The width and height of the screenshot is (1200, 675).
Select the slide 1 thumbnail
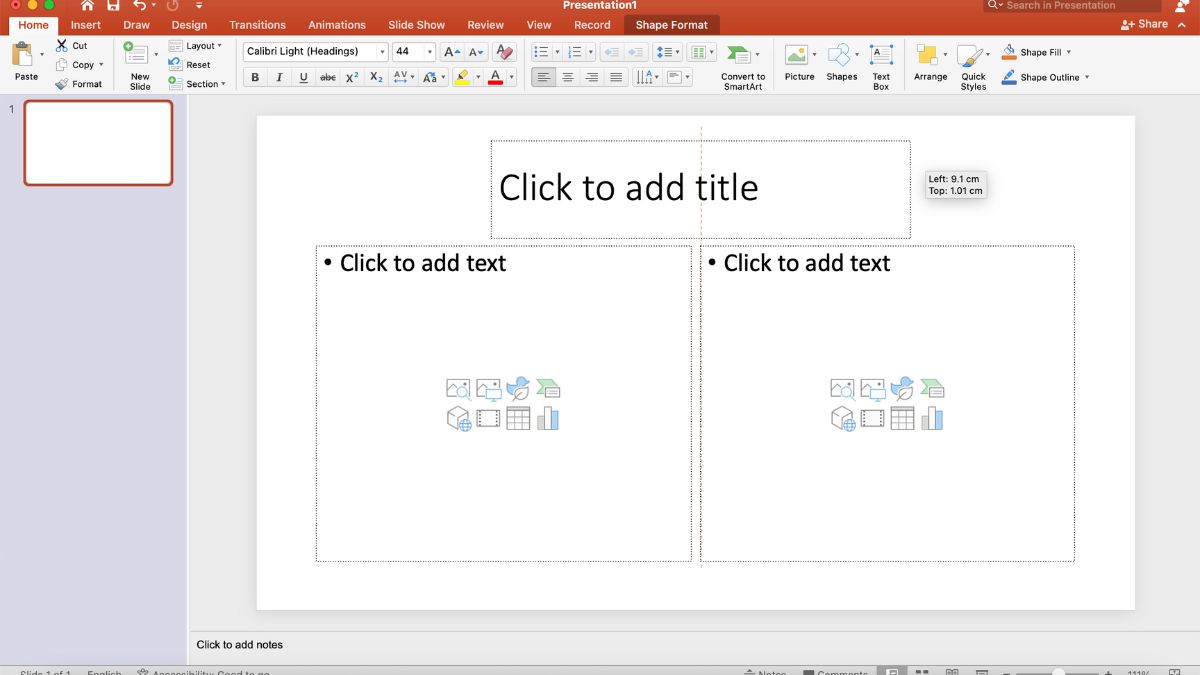tap(98, 143)
